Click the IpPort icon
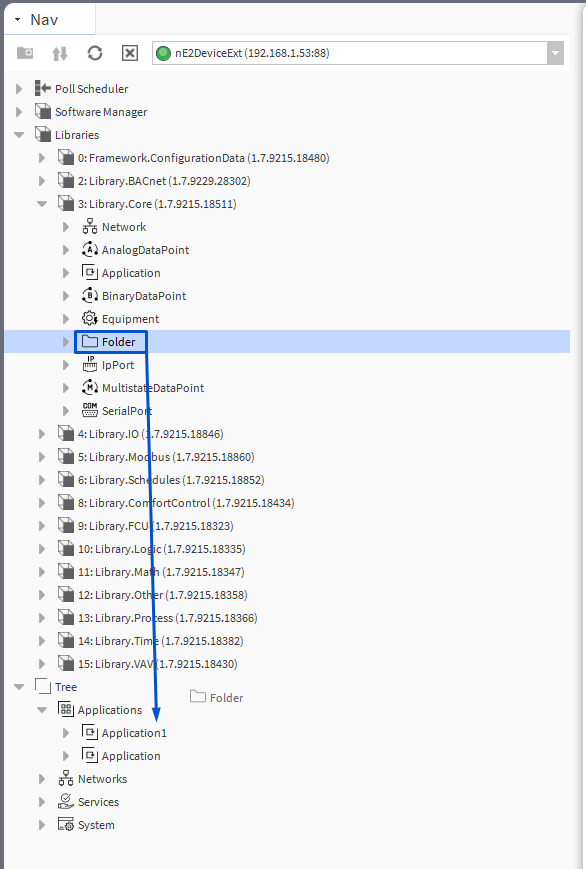The height and width of the screenshot is (869, 586). pos(89,364)
